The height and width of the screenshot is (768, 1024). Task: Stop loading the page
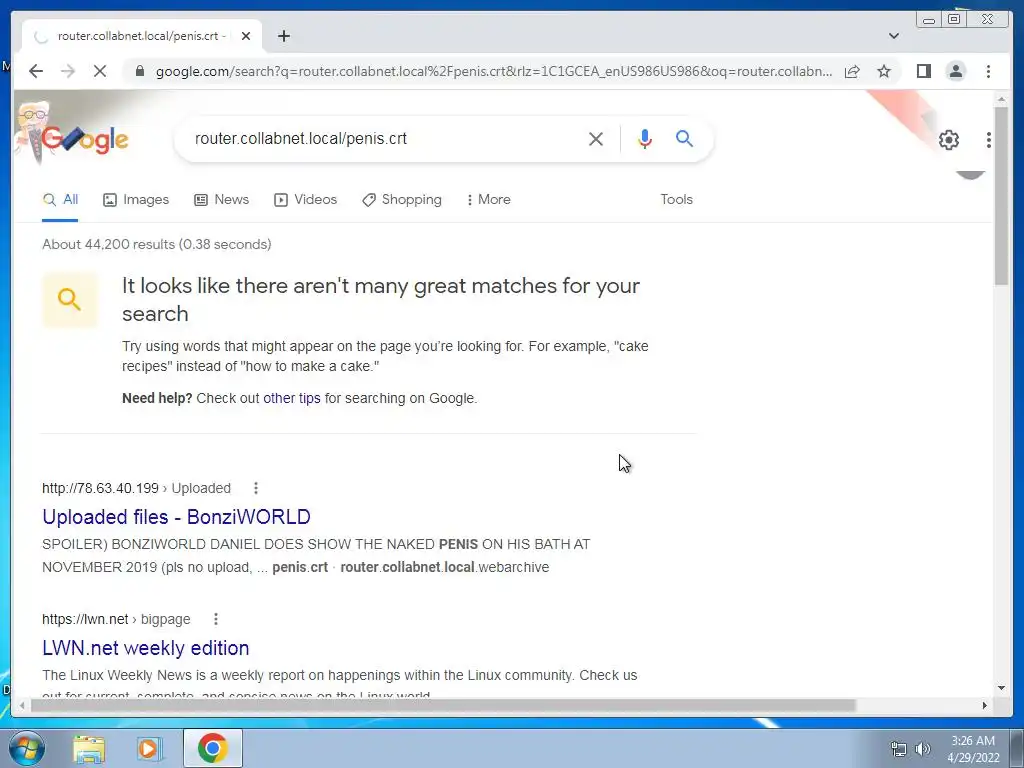(99, 71)
